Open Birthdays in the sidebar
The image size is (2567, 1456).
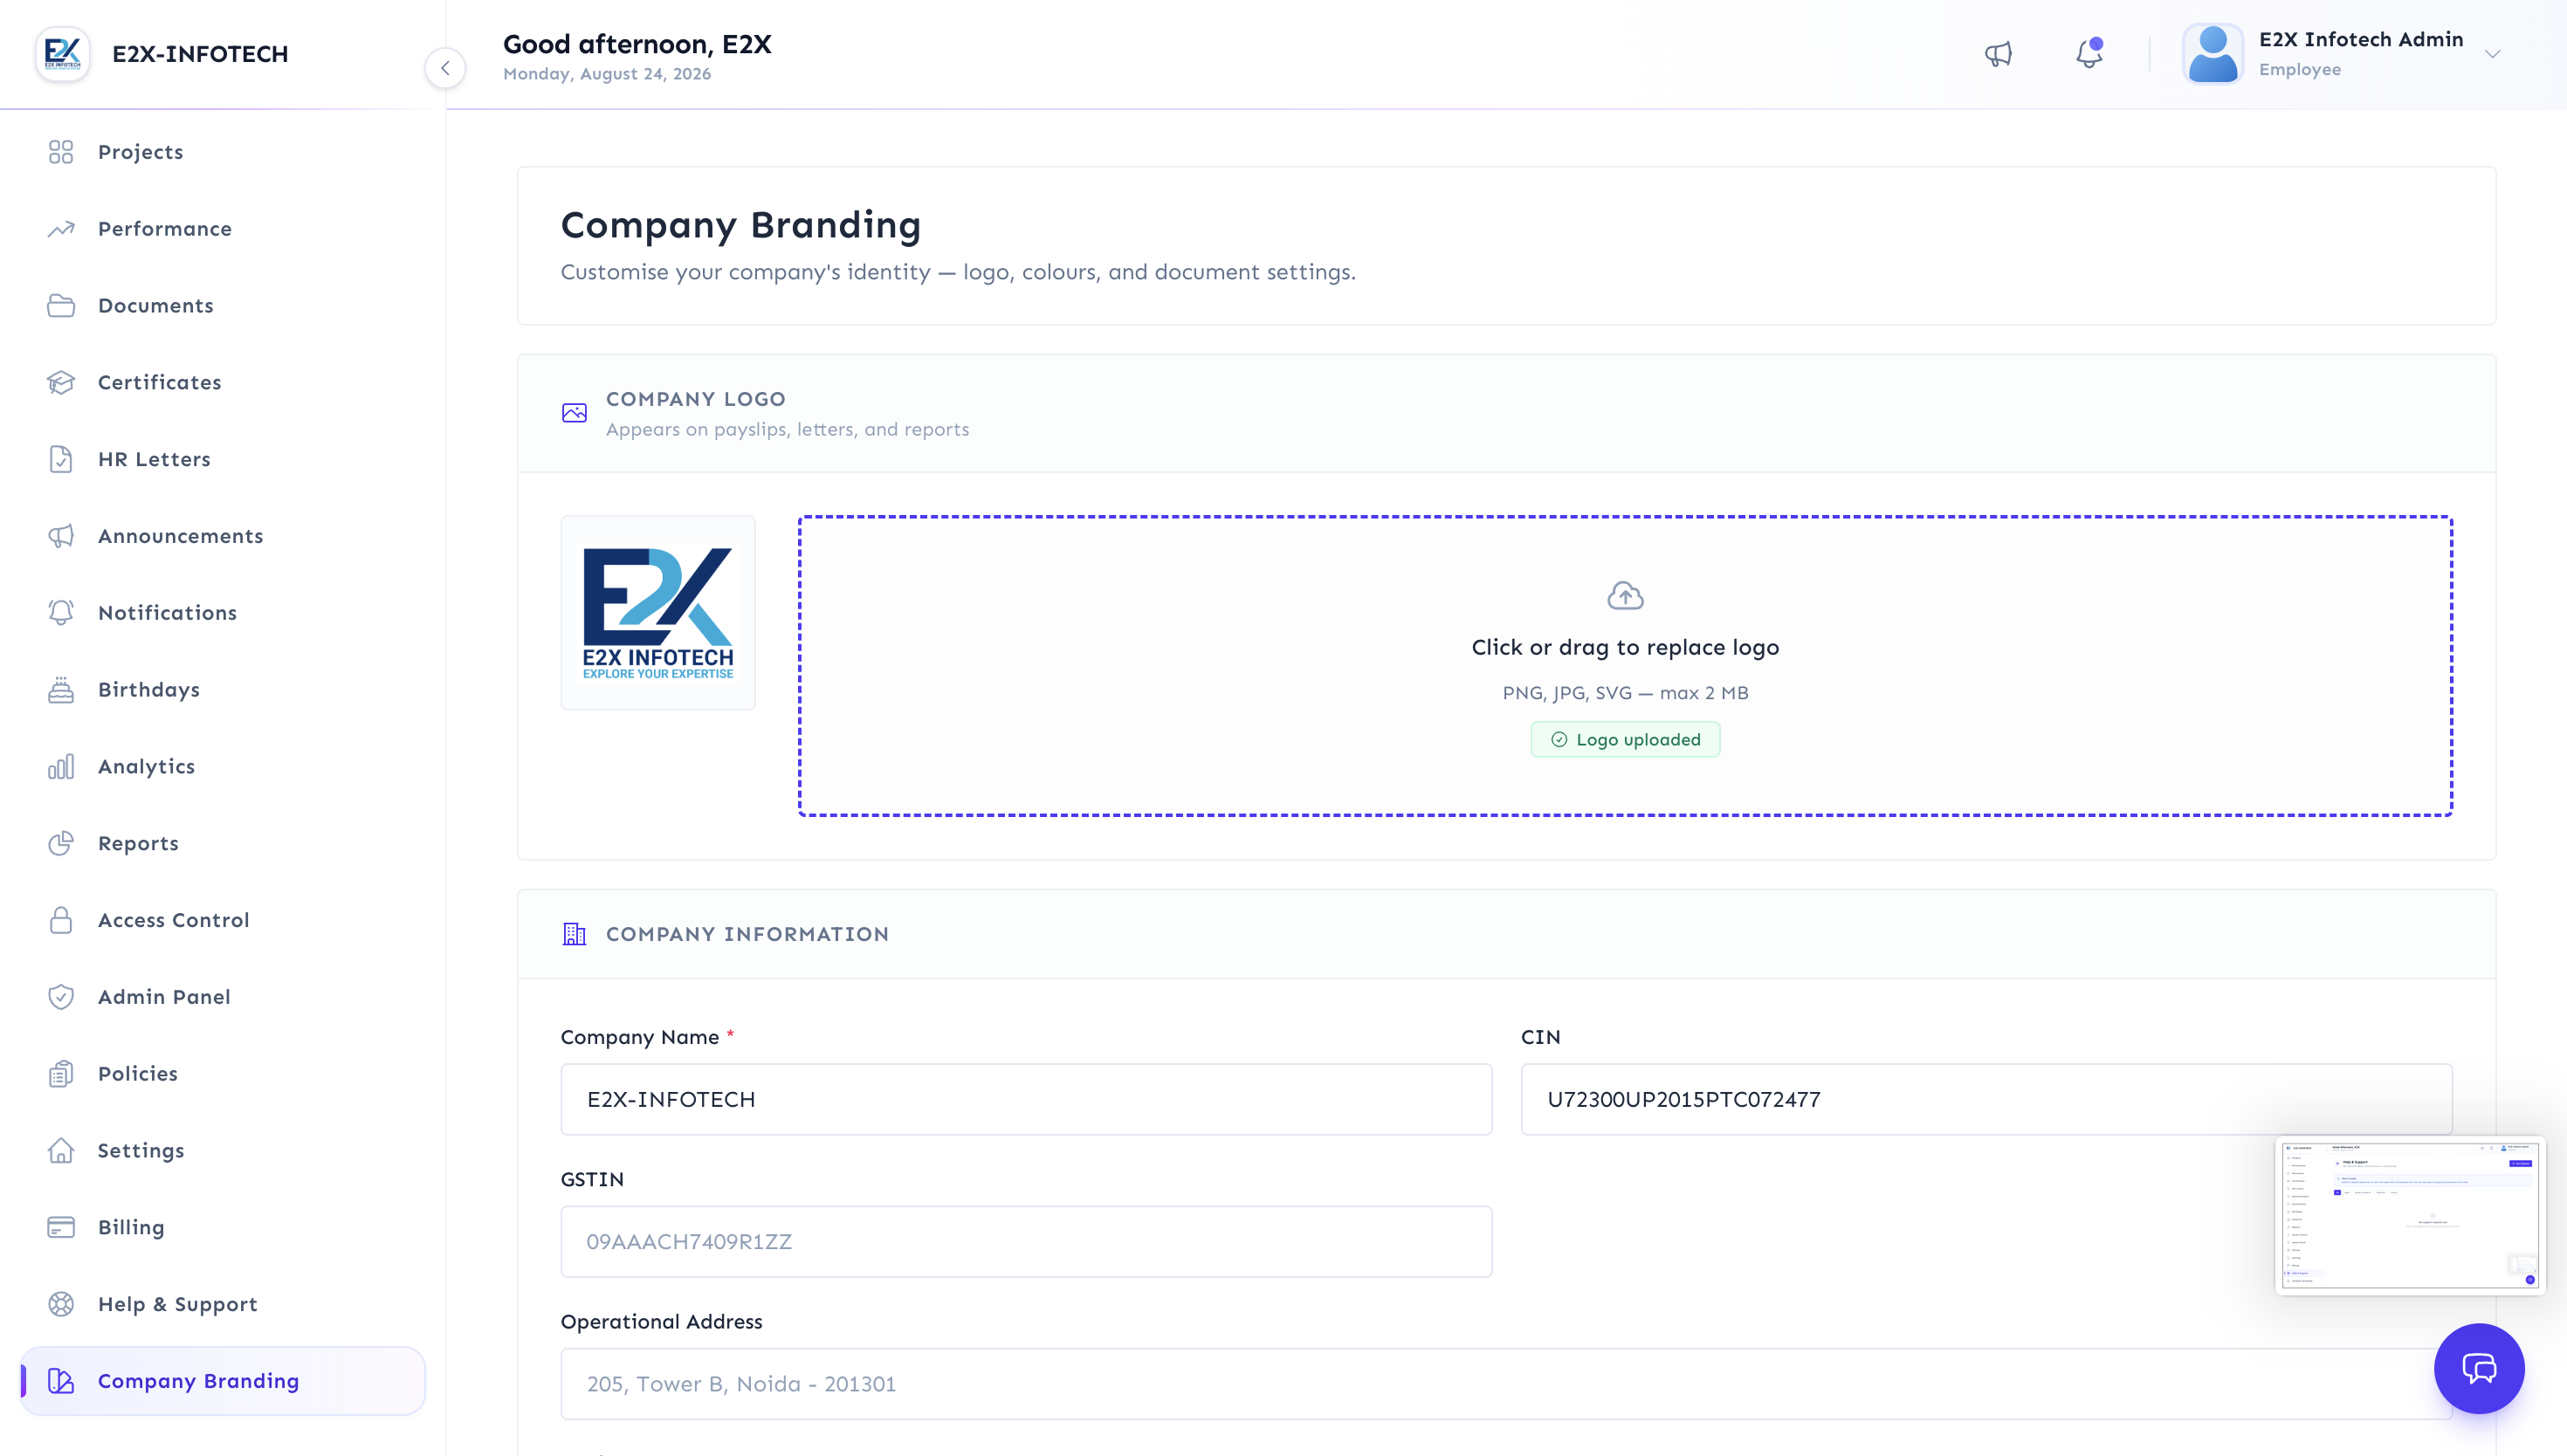click(x=222, y=690)
